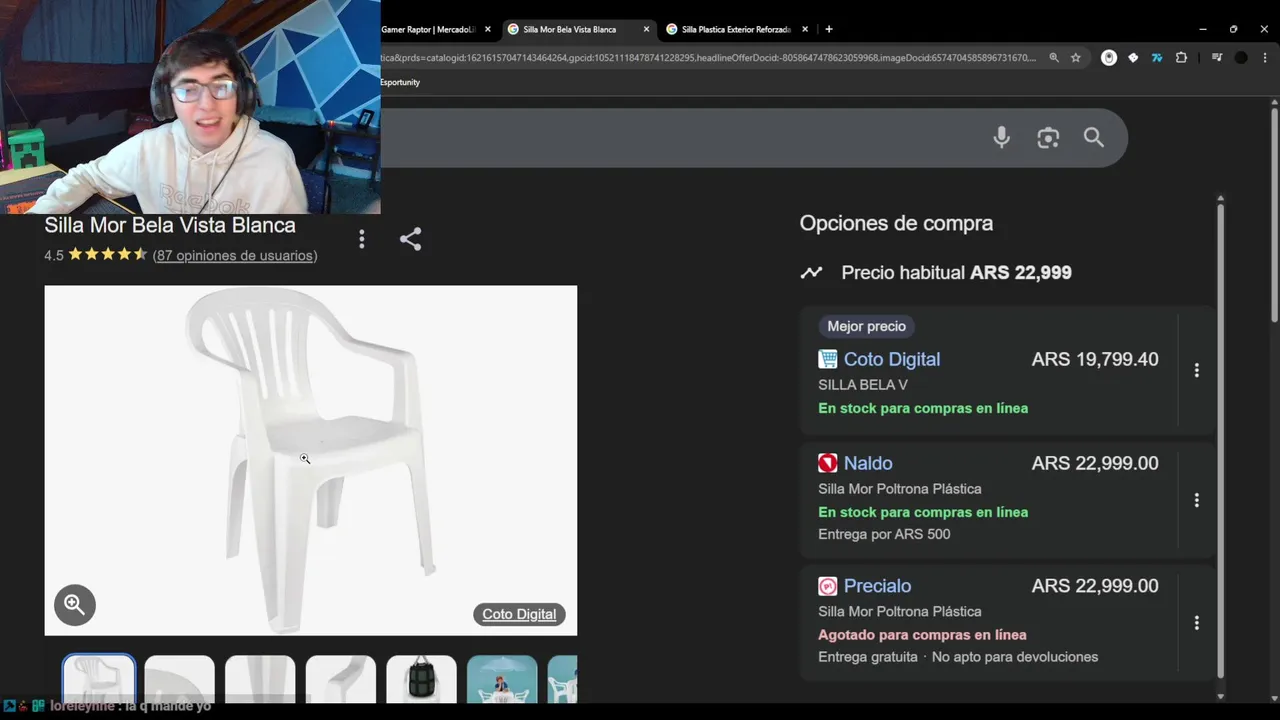The width and height of the screenshot is (1280, 720).
Task: Open Coto Digital store link
Action: click(892, 359)
